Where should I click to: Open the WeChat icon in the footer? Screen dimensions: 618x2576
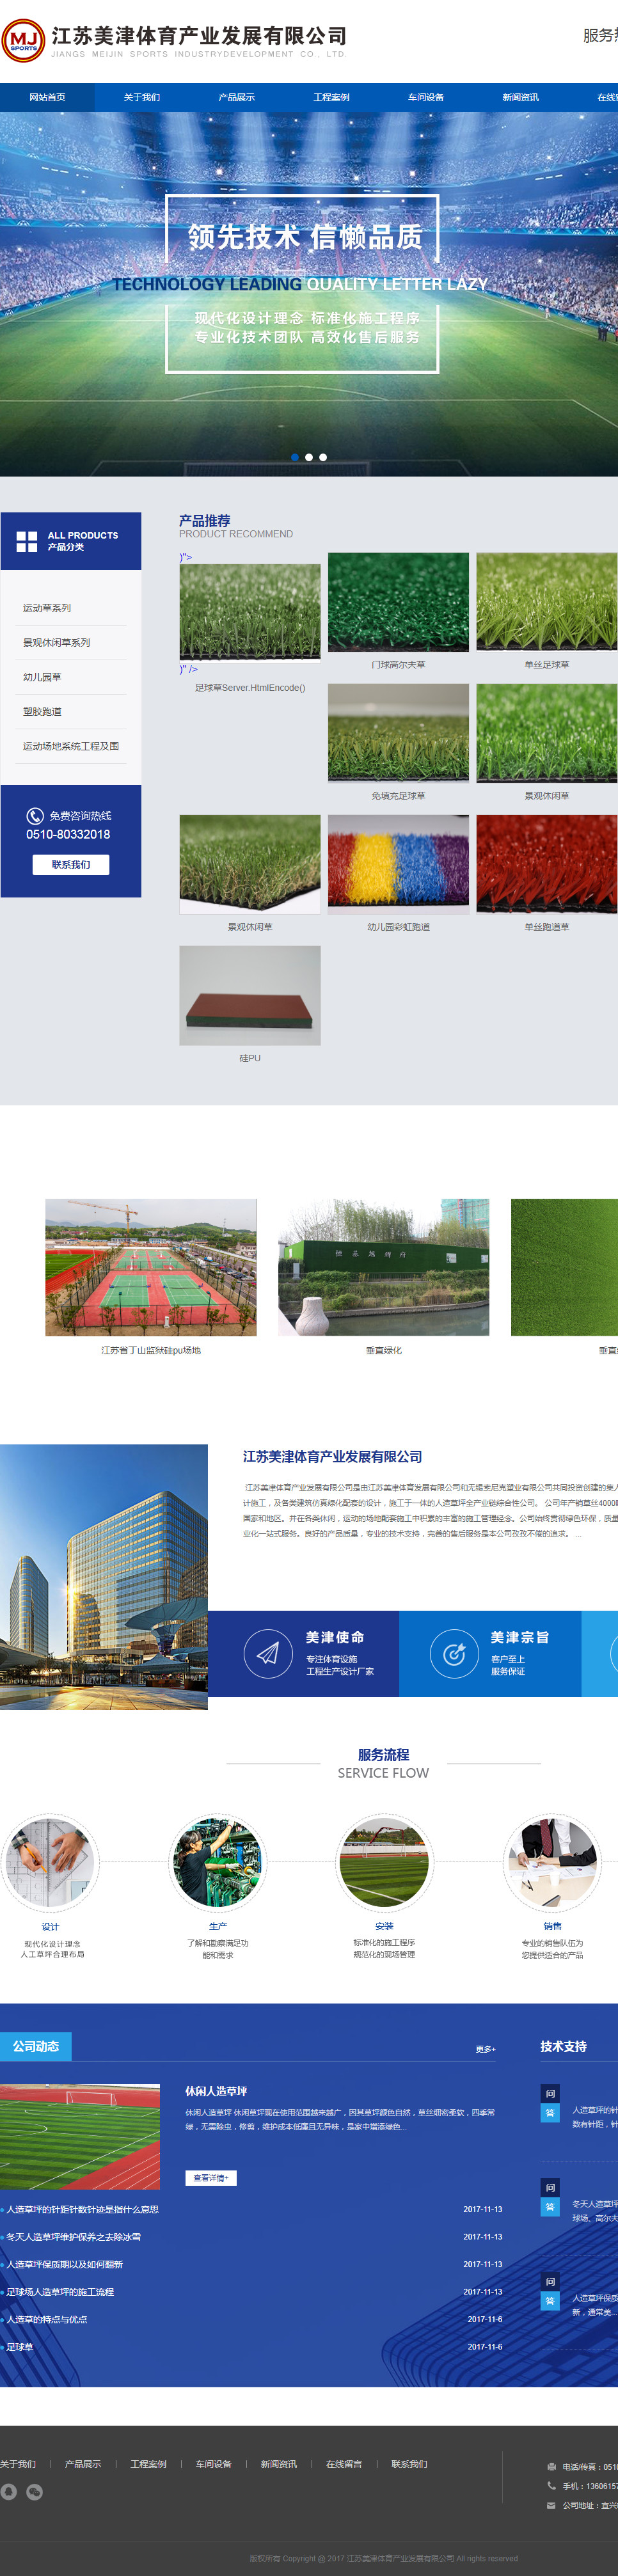34,2491
